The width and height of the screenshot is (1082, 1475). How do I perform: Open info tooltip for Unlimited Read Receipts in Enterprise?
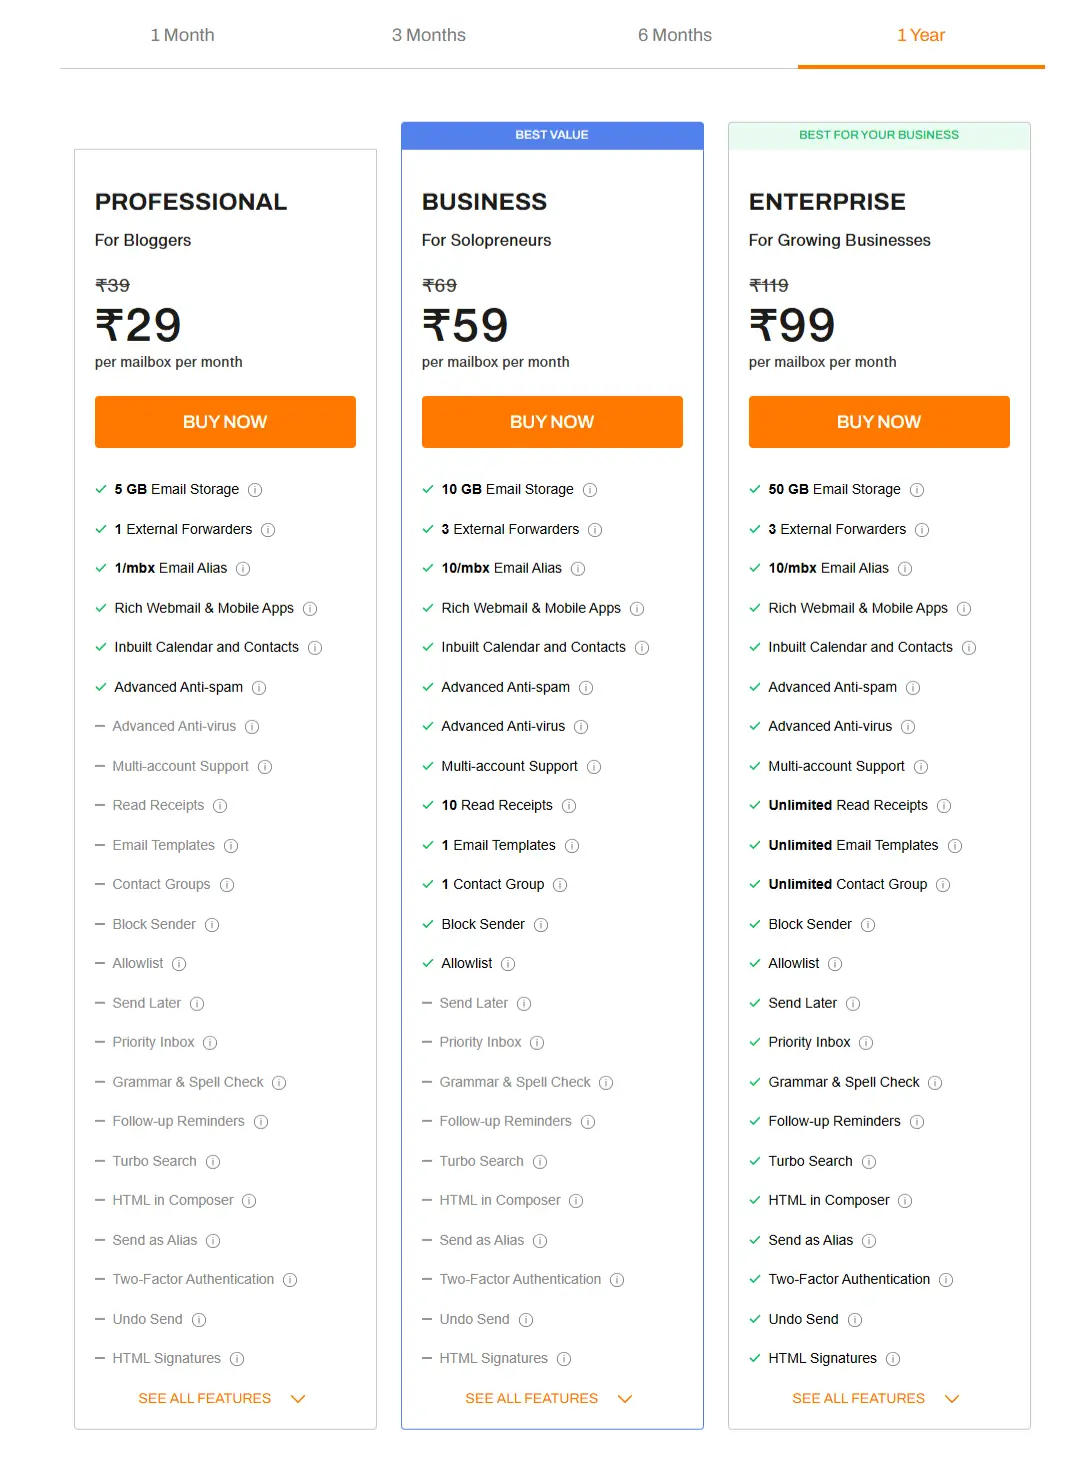(x=944, y=805)
